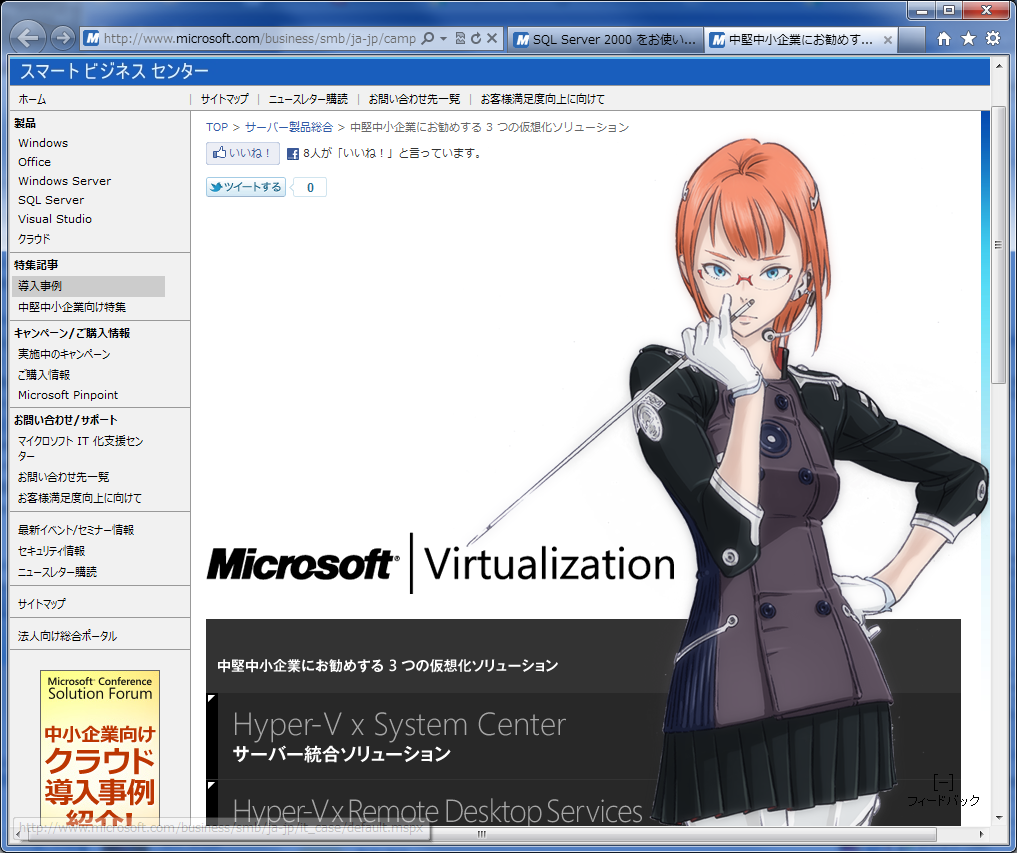Open the Tools gear icon
The height and width of the screenshot is (853, 1017).
coord(992,39)
